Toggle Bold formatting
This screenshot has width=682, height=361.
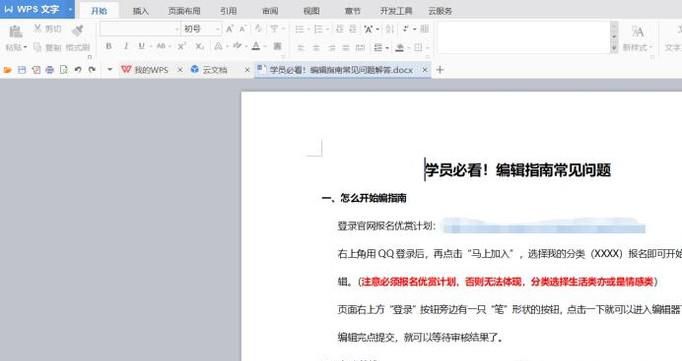109,46
